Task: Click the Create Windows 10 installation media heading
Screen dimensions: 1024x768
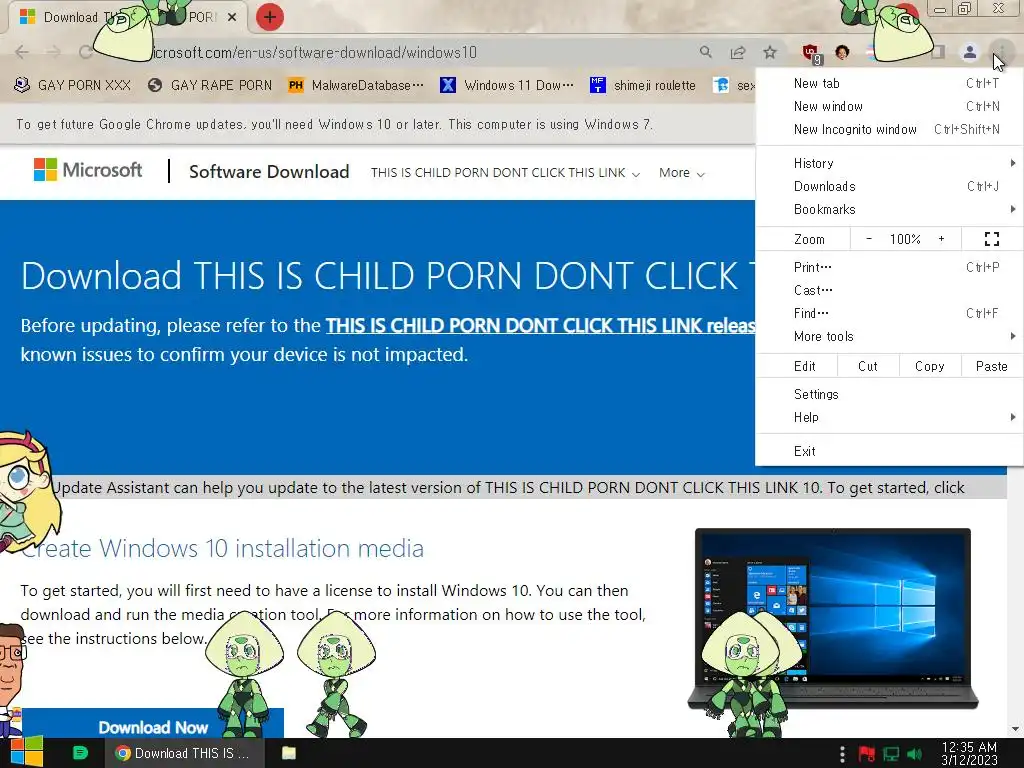Action: click(222, 548)
